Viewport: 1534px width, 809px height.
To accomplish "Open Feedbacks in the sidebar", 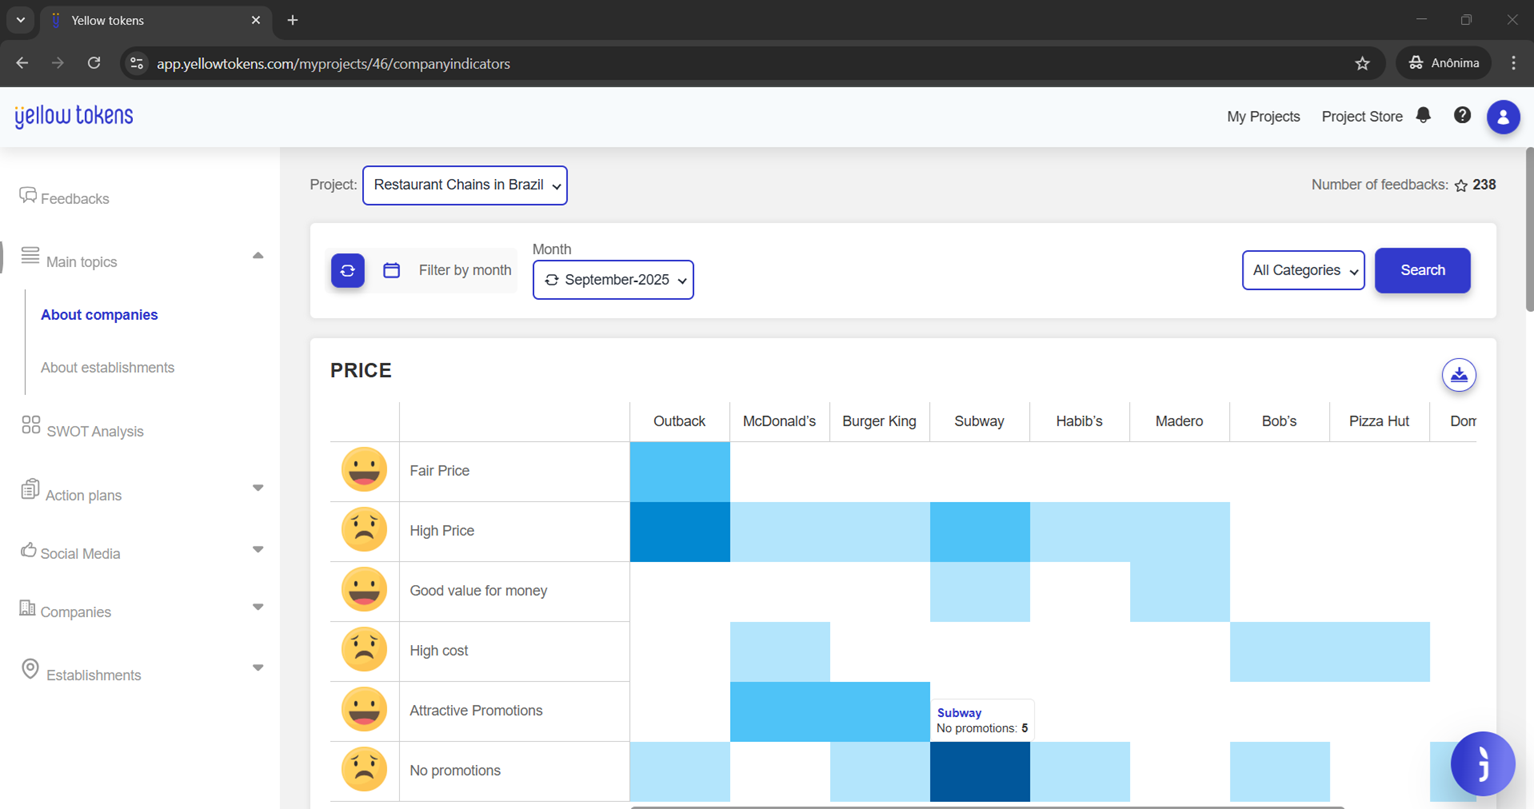I will (75, 199).
